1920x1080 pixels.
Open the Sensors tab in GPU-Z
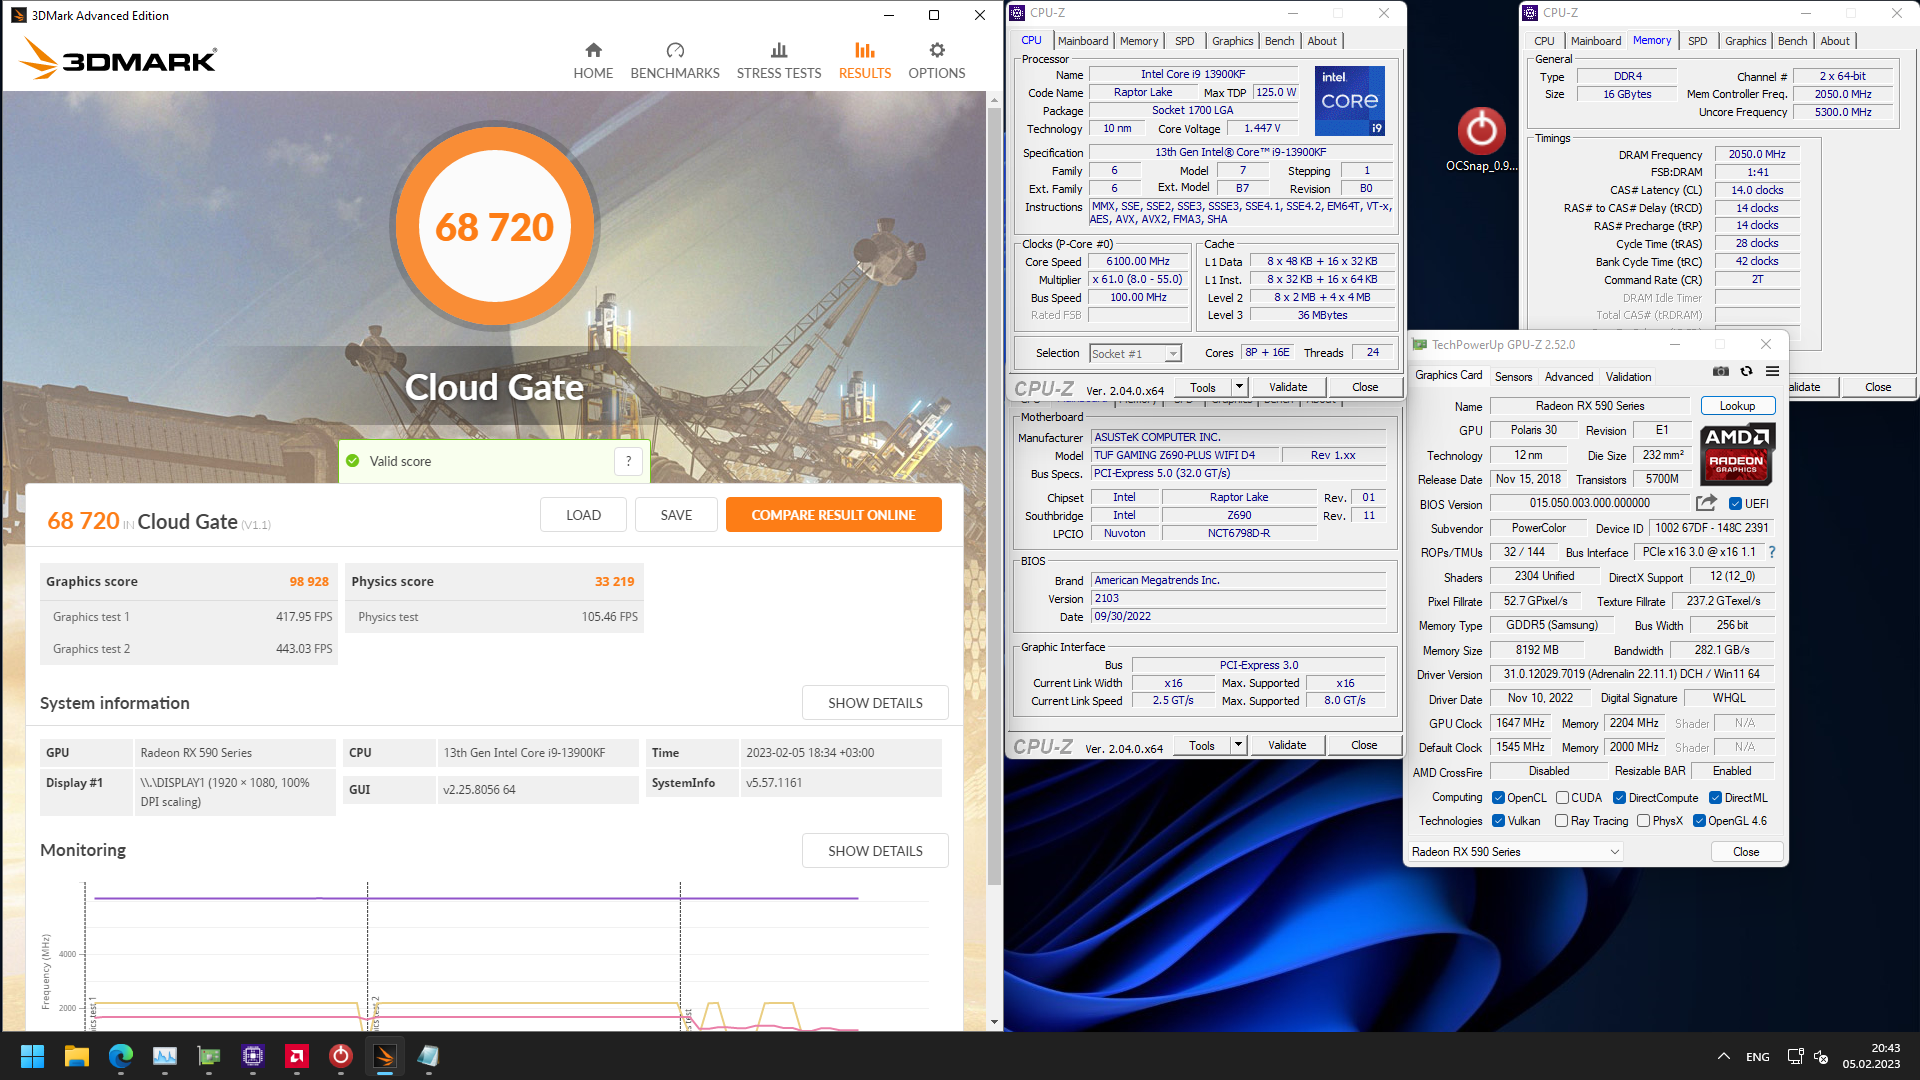click(1513, 377)
